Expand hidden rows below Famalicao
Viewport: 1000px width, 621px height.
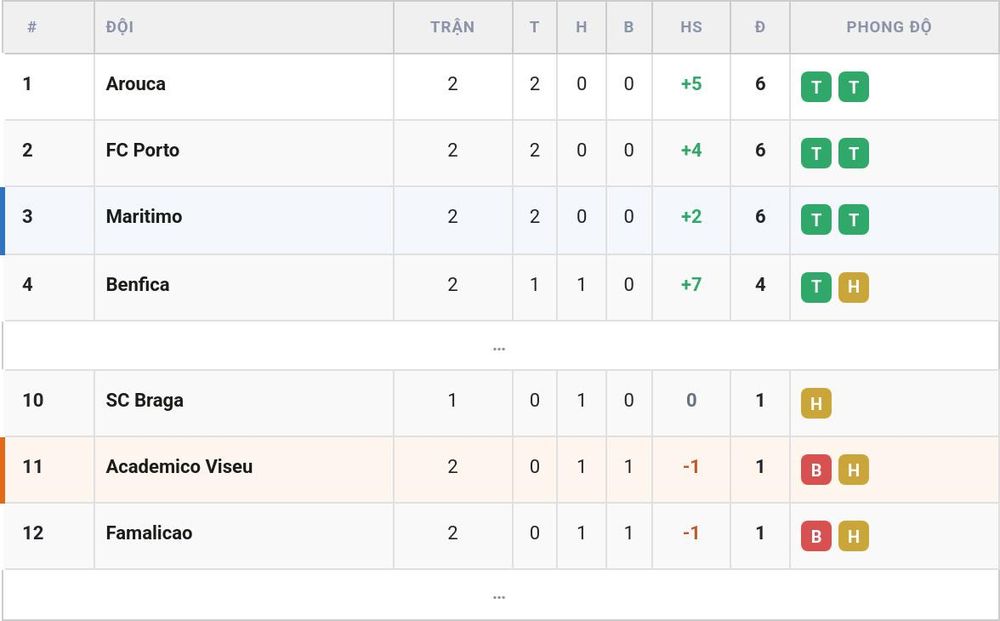point(499,595)
